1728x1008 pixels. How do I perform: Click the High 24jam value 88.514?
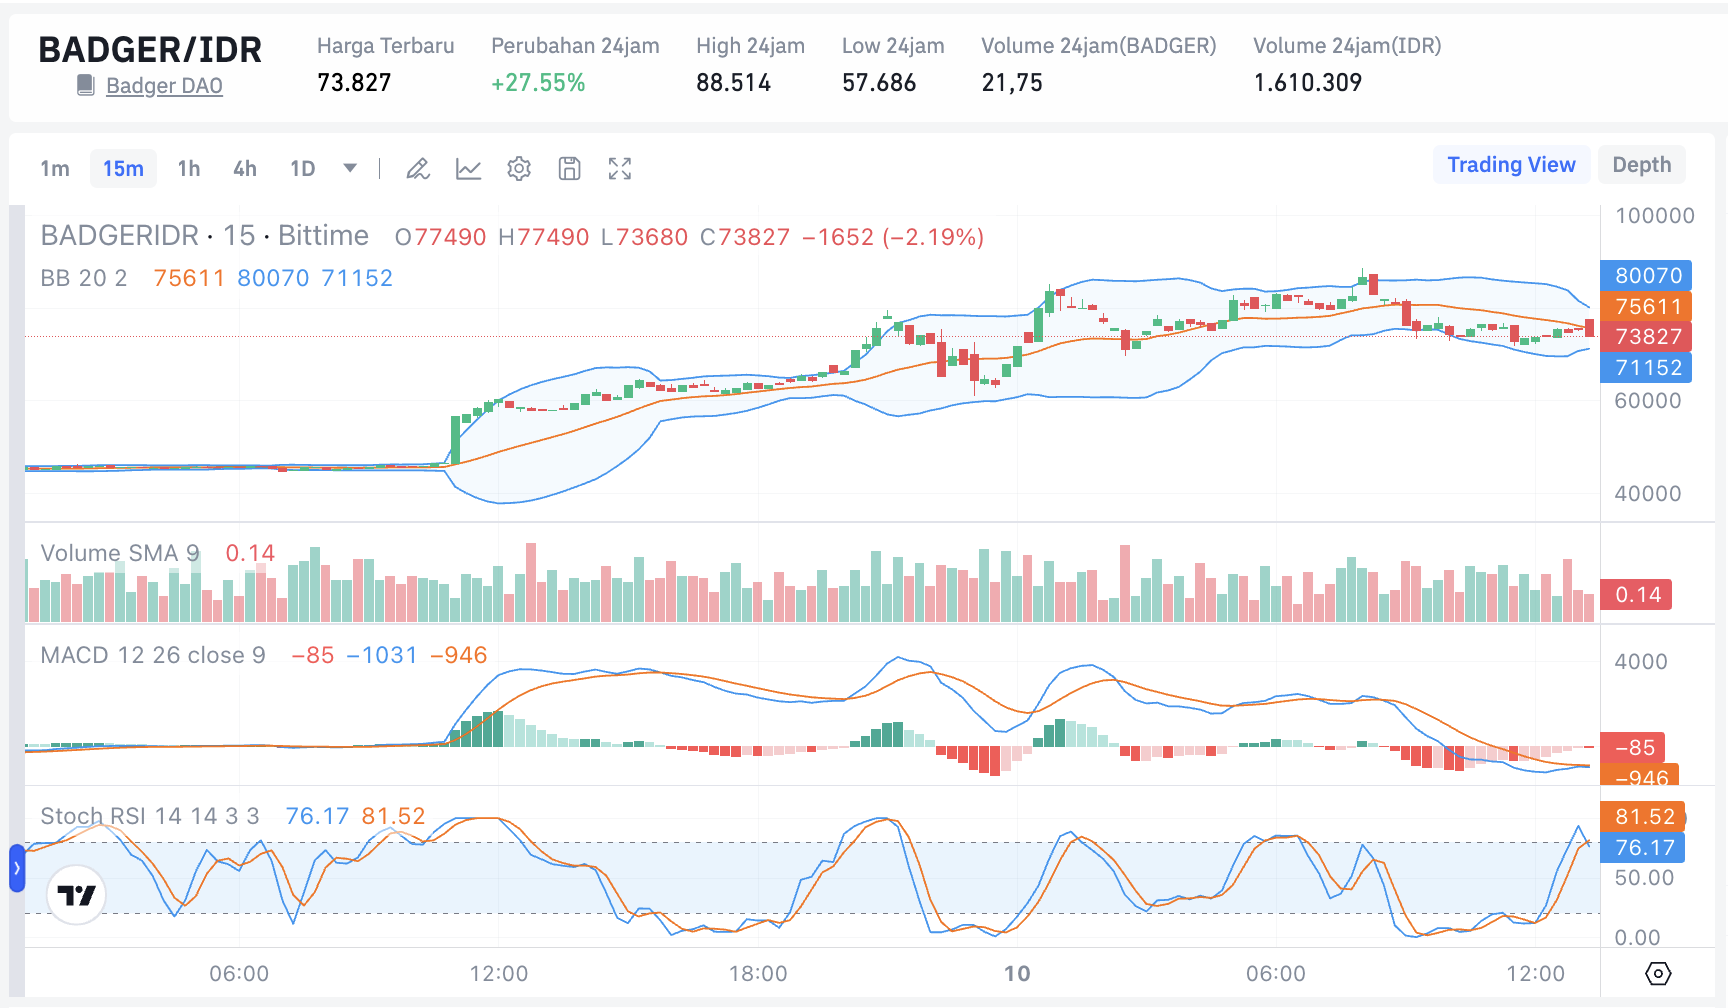click(734, 83)
